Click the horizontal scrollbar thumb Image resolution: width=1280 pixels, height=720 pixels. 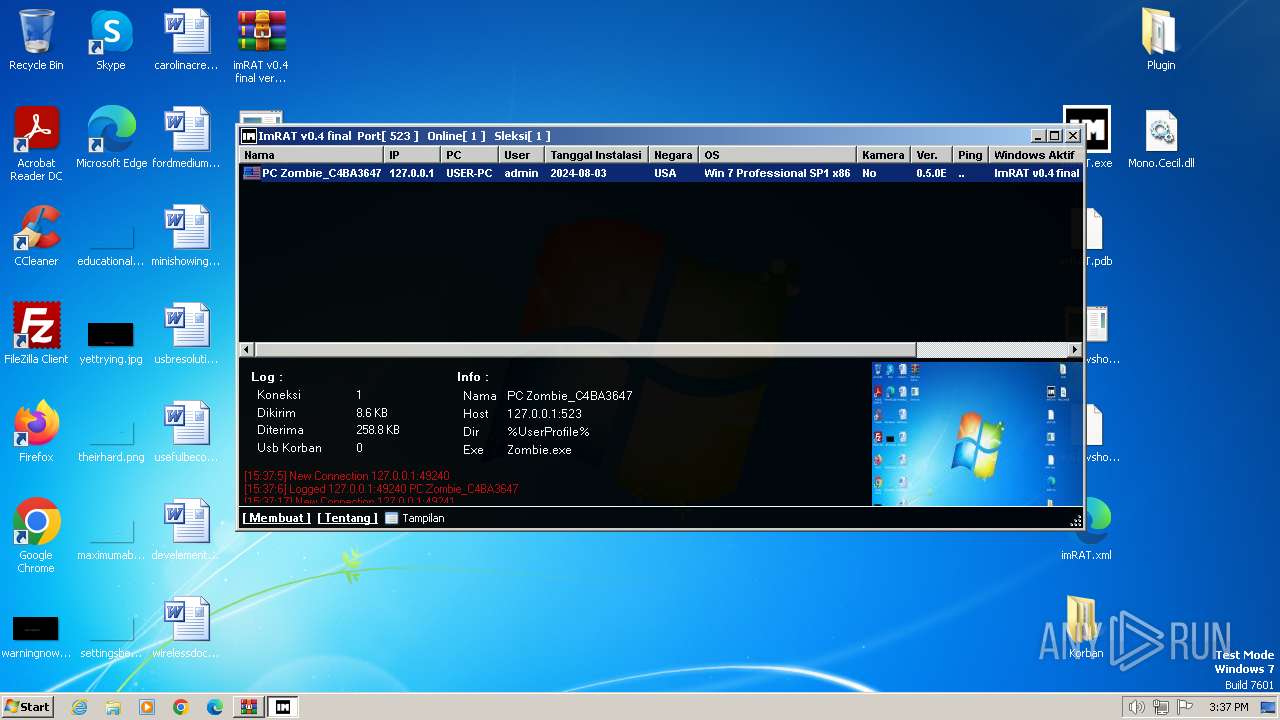pyautogui.click(x=586, y=349)
